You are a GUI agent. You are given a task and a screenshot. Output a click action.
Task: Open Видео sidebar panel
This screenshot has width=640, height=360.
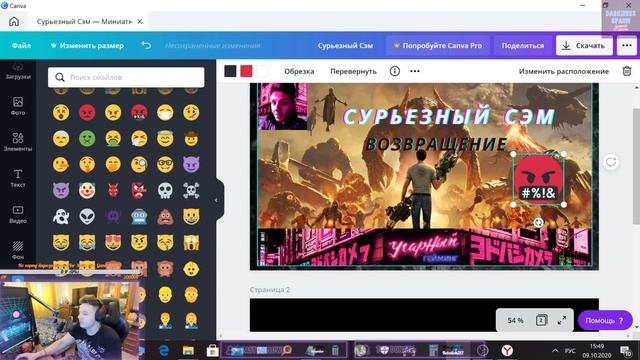[18, 214]
